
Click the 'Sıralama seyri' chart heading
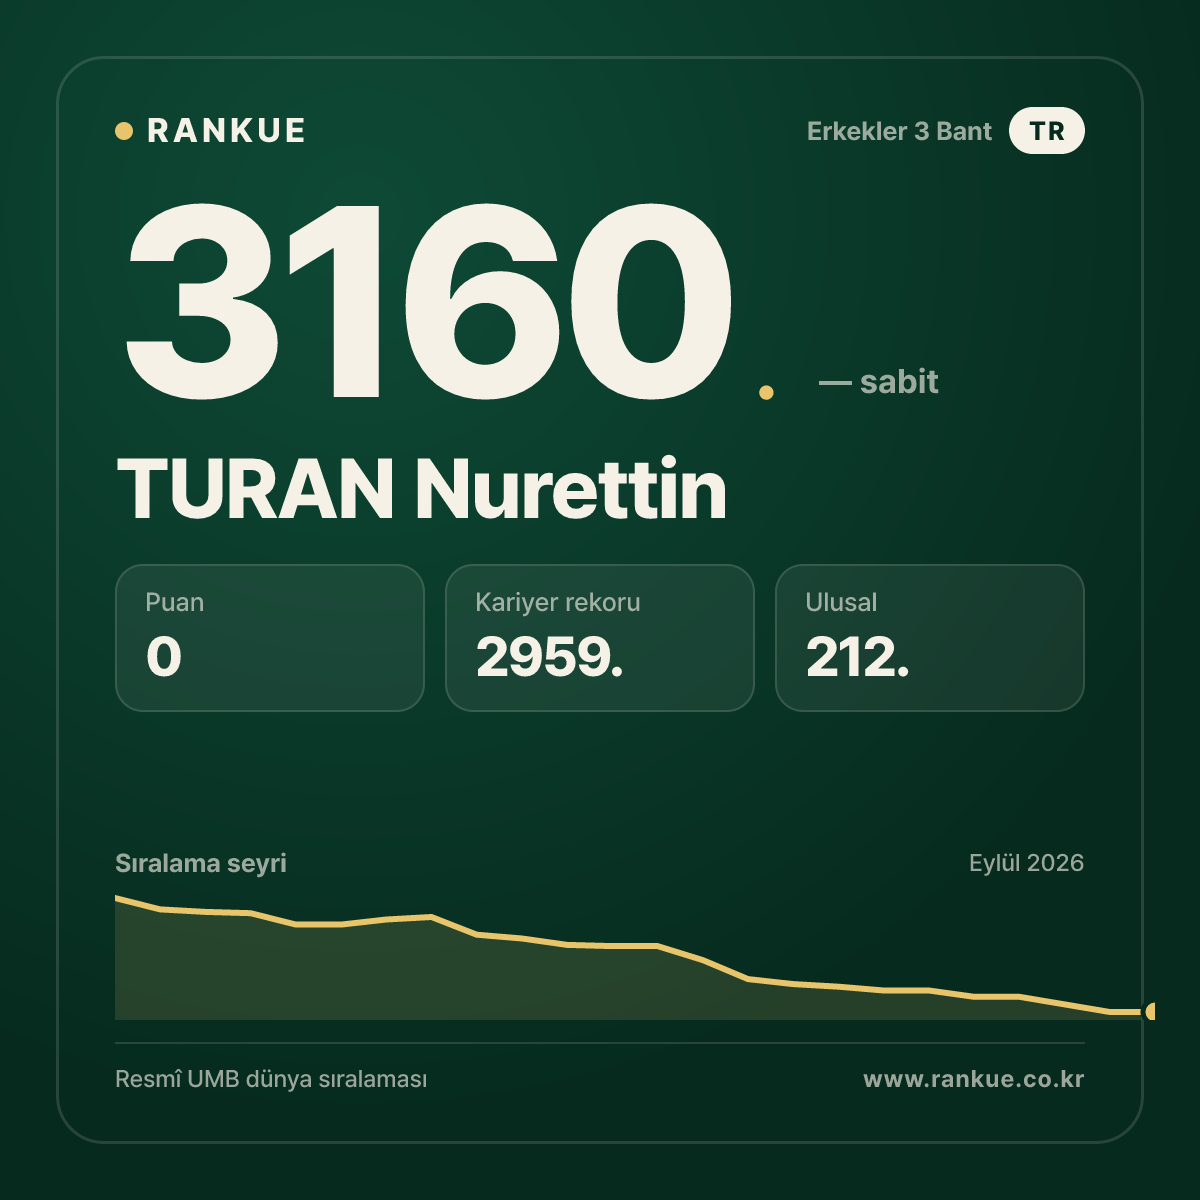[x=201, y=863]
